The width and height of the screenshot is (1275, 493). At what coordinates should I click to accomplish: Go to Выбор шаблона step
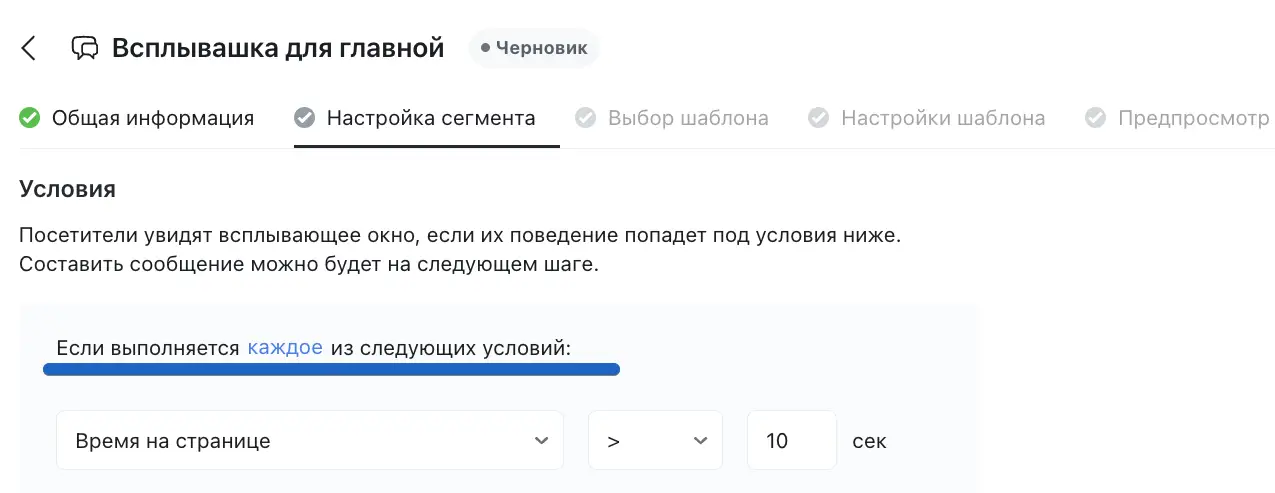[688, 118]
